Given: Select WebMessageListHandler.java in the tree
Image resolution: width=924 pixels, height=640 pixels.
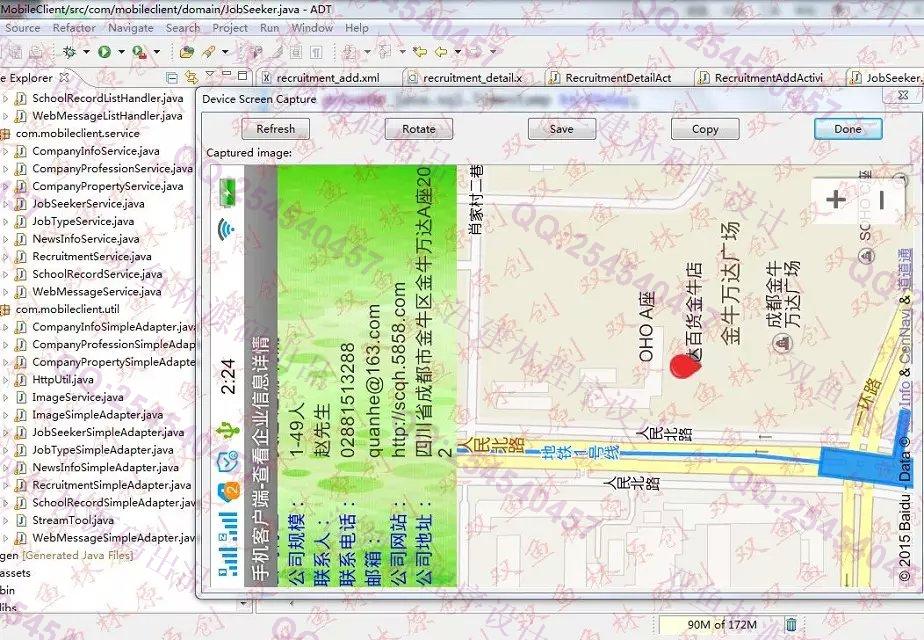Looking at the screenshot, I should 107,116.
